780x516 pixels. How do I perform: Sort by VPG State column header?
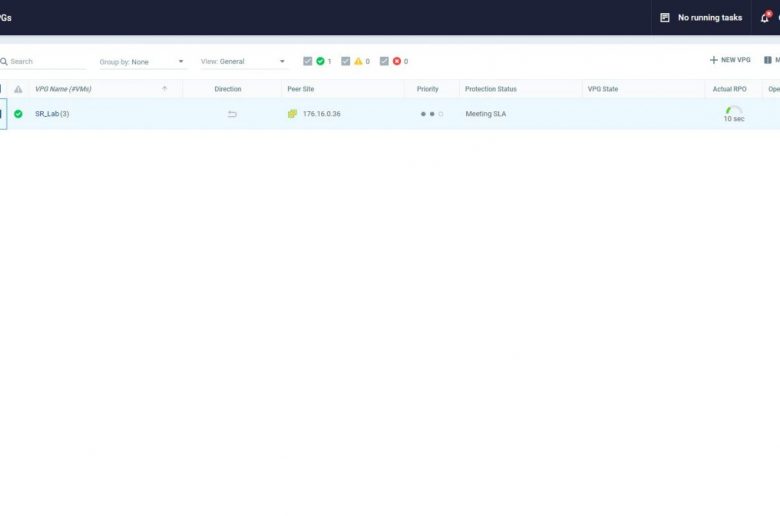click(603, 89)
